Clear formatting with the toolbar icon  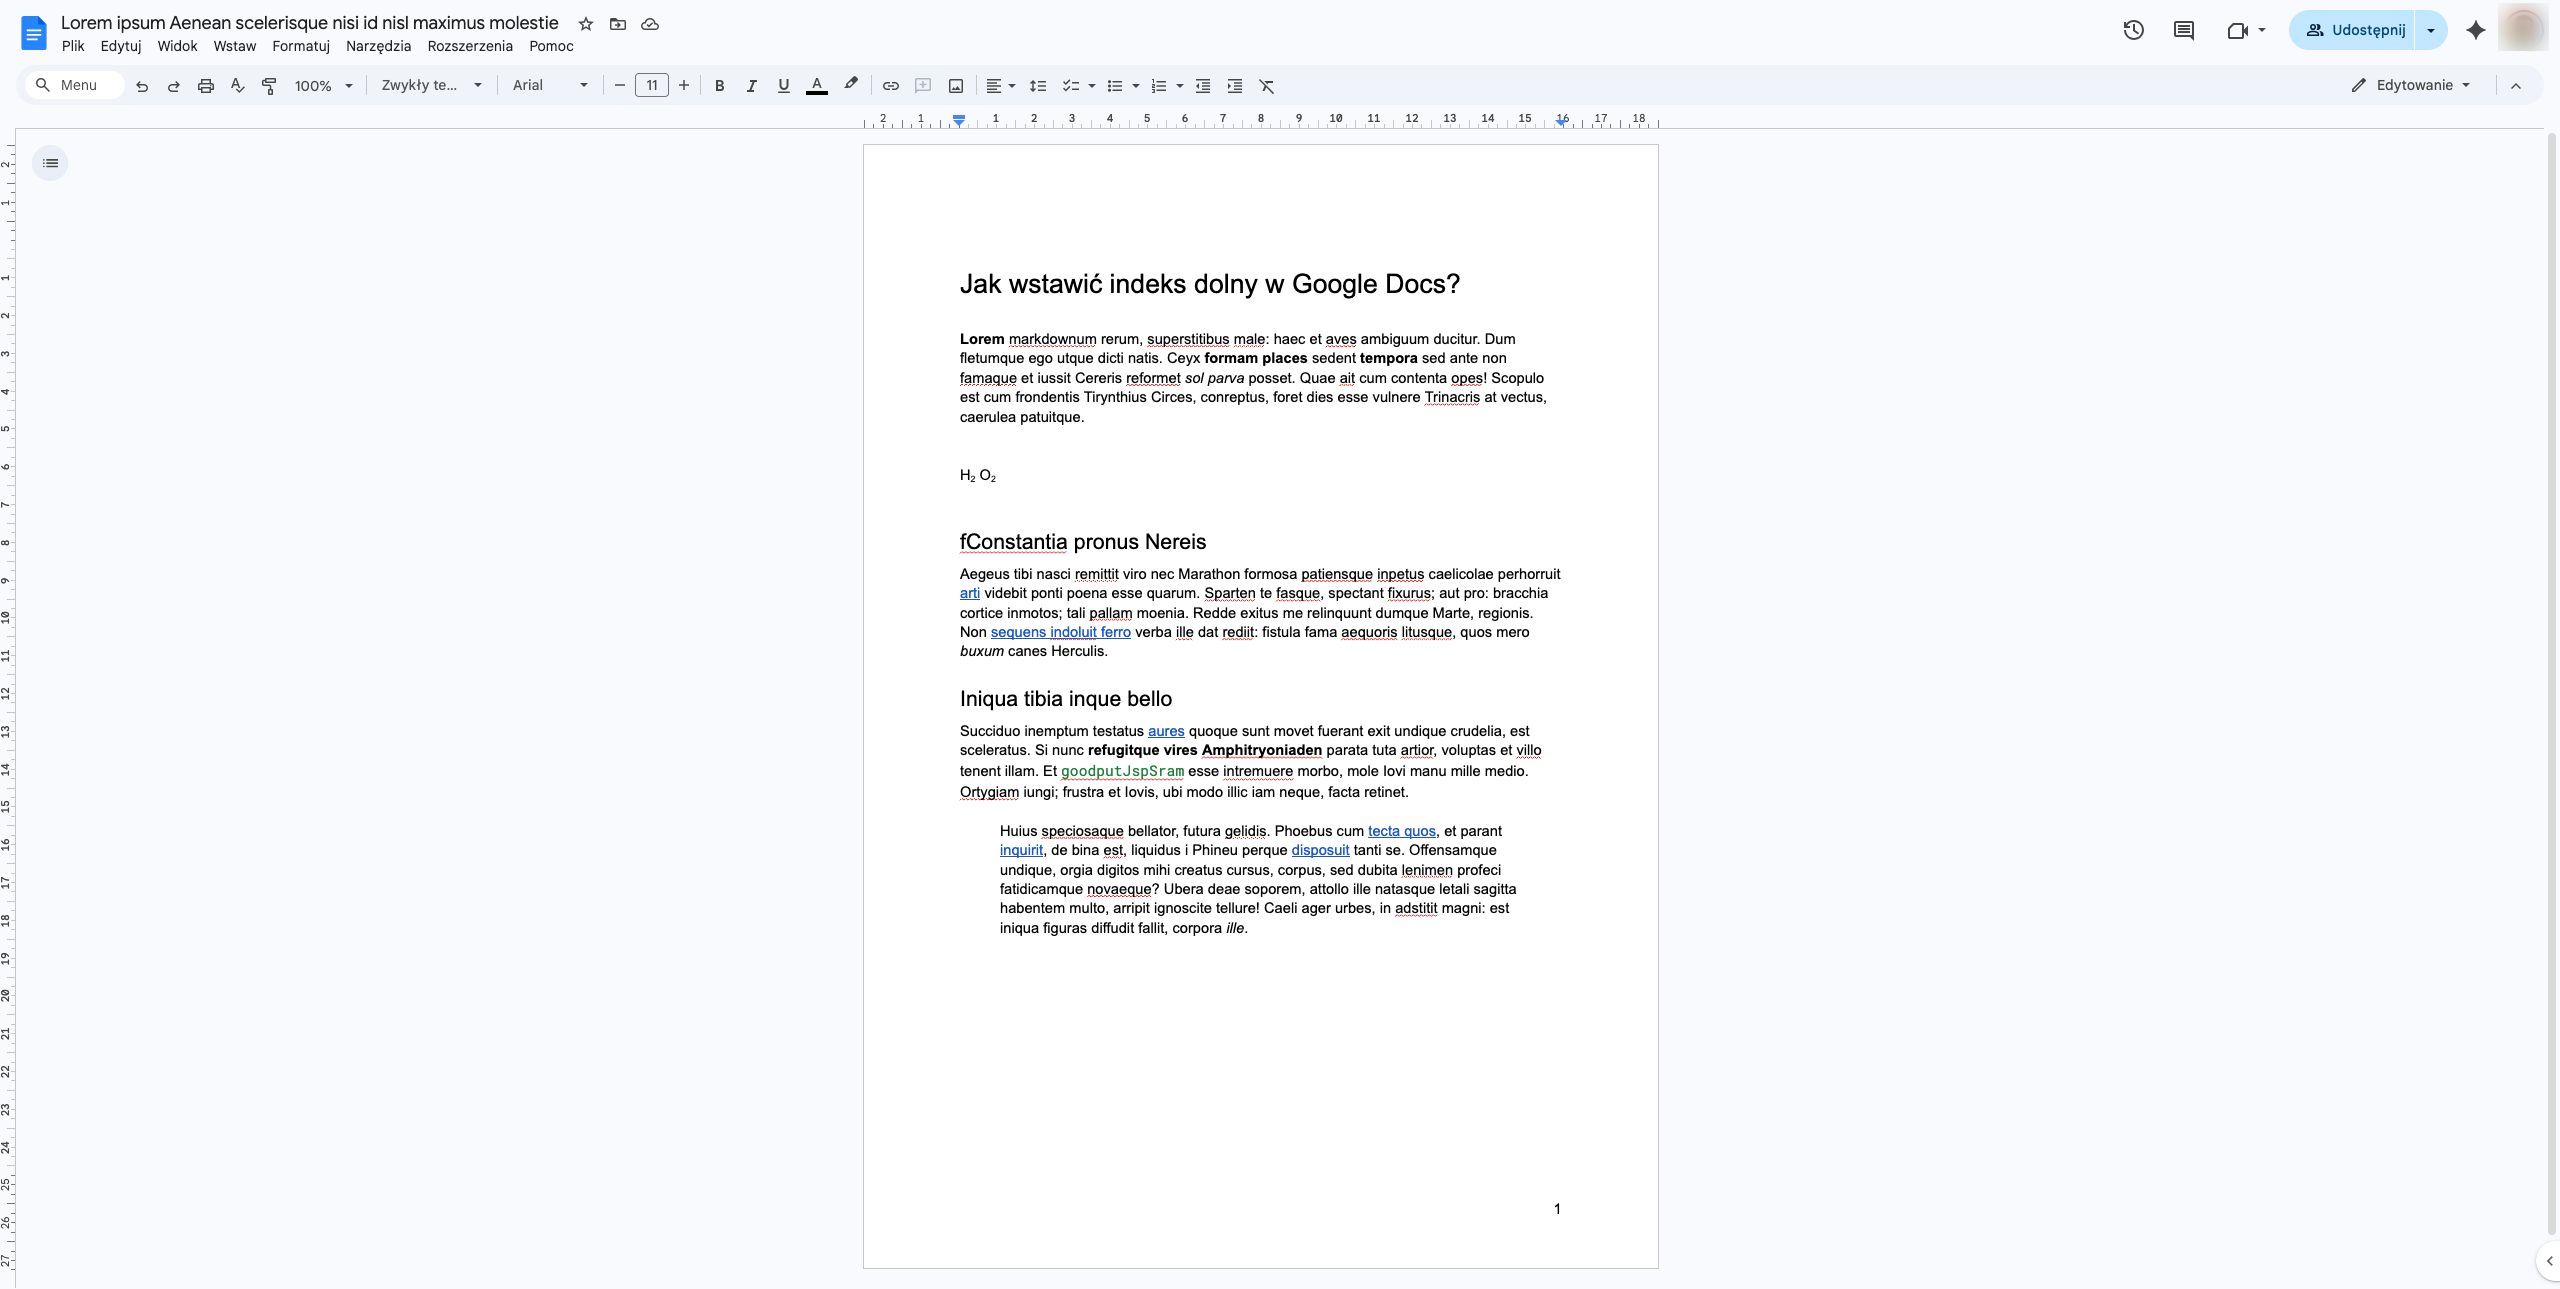point(1266,86)
